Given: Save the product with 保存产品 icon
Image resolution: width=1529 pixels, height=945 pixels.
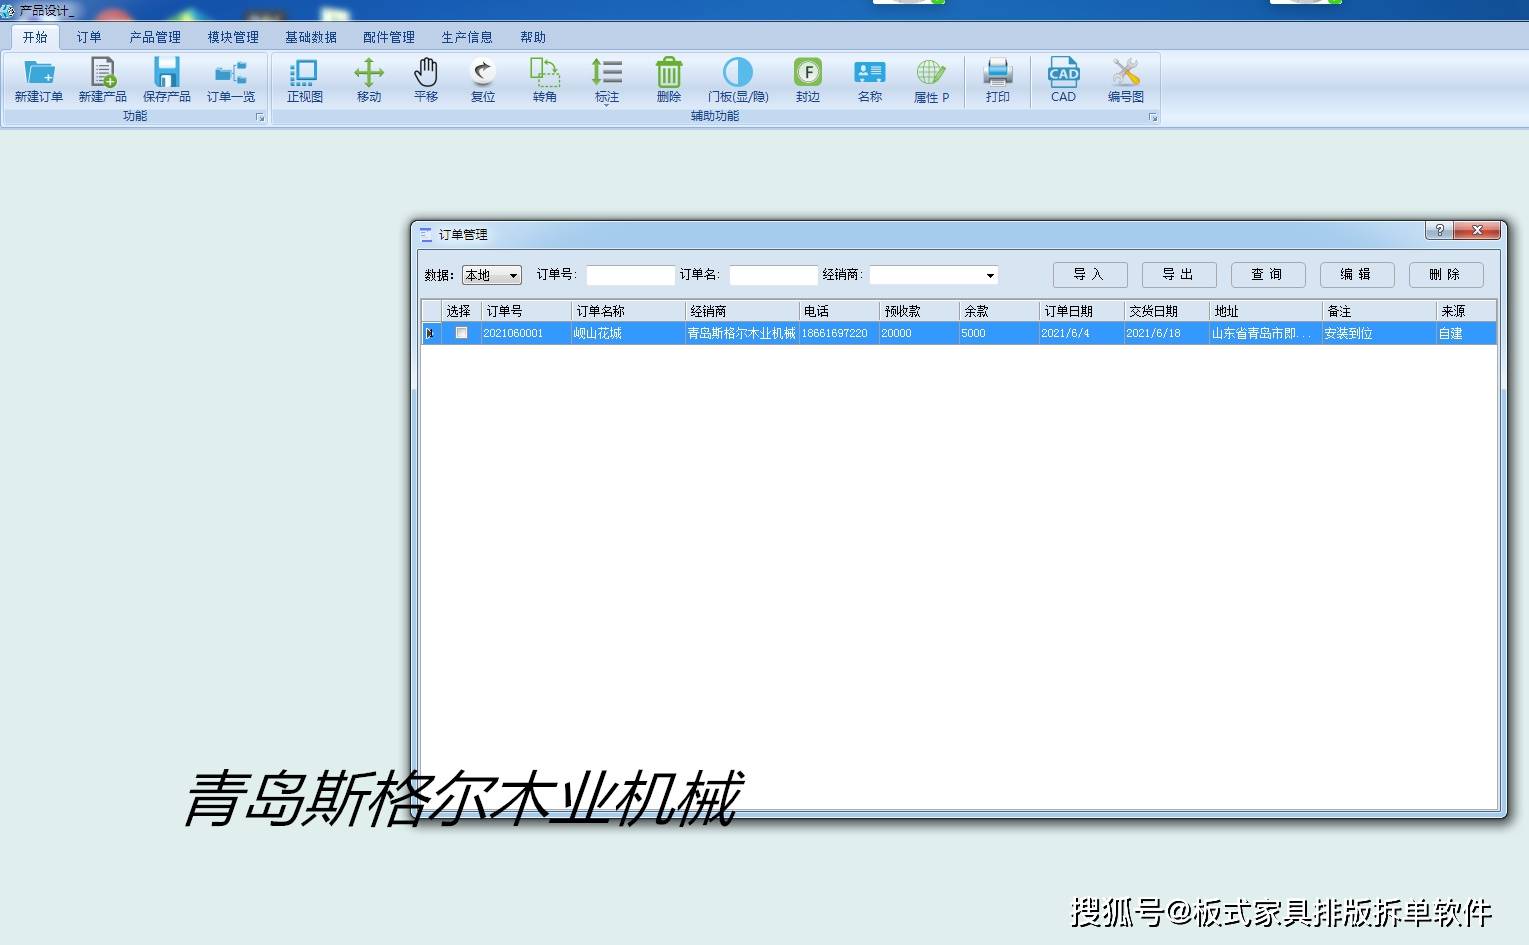Looking at the screenshot, I should click(167, 80).
